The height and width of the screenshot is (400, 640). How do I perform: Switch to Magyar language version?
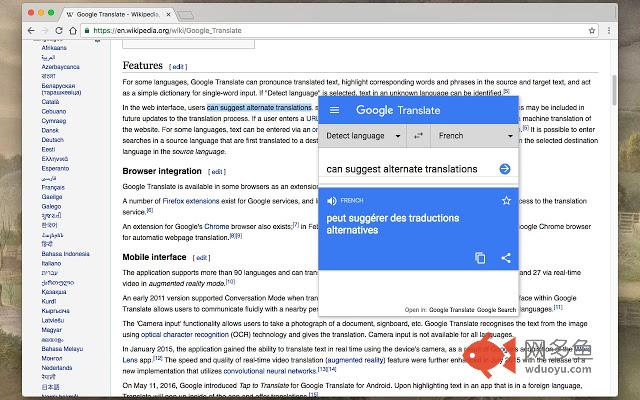pos(51,330)
